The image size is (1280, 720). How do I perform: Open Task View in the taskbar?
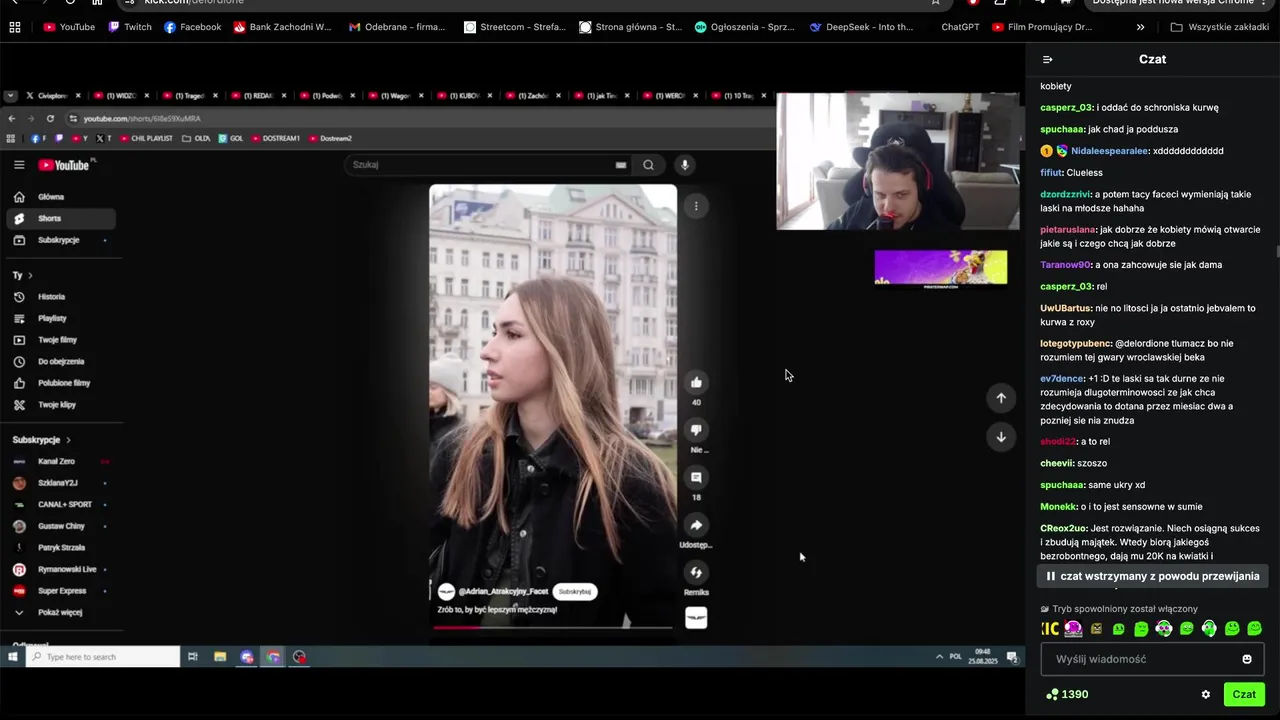(192, 657)
